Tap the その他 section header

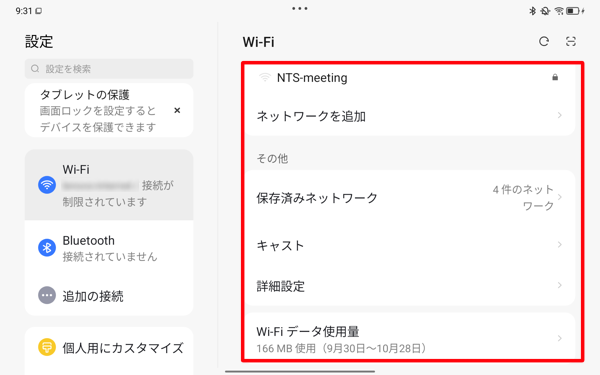pyautogui.click(x=272, y=158)
